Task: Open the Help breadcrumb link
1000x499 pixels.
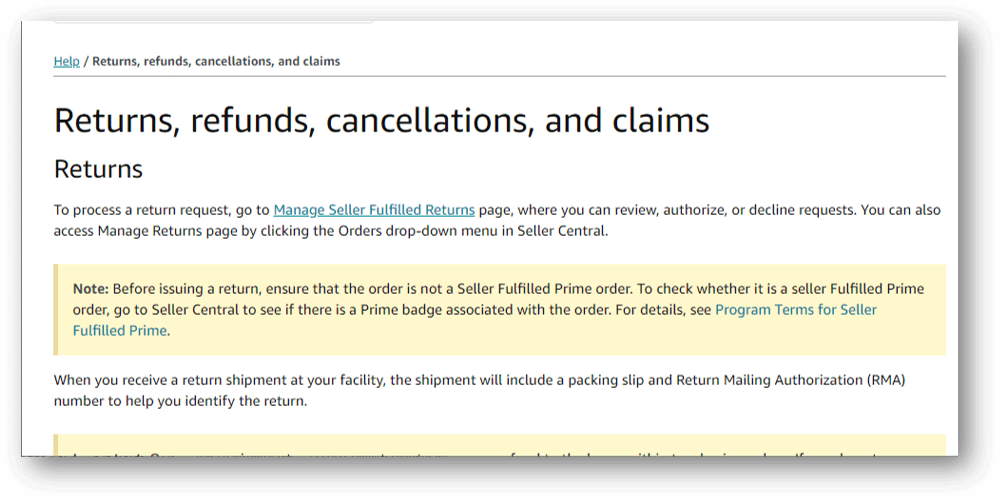Action: [66, 61]
